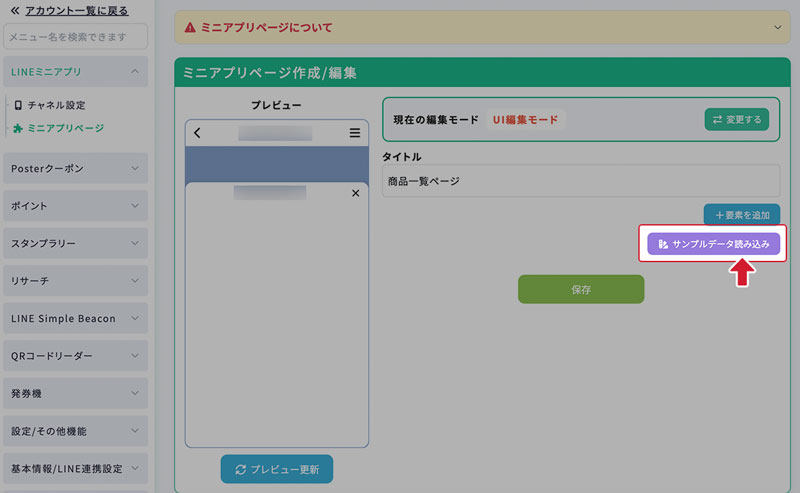Image resolution: width=800 pixels, height=493 pixels.
Task: Click double-chevron icon beside アカウント一覧に戻る
Action: coord(14,10)
